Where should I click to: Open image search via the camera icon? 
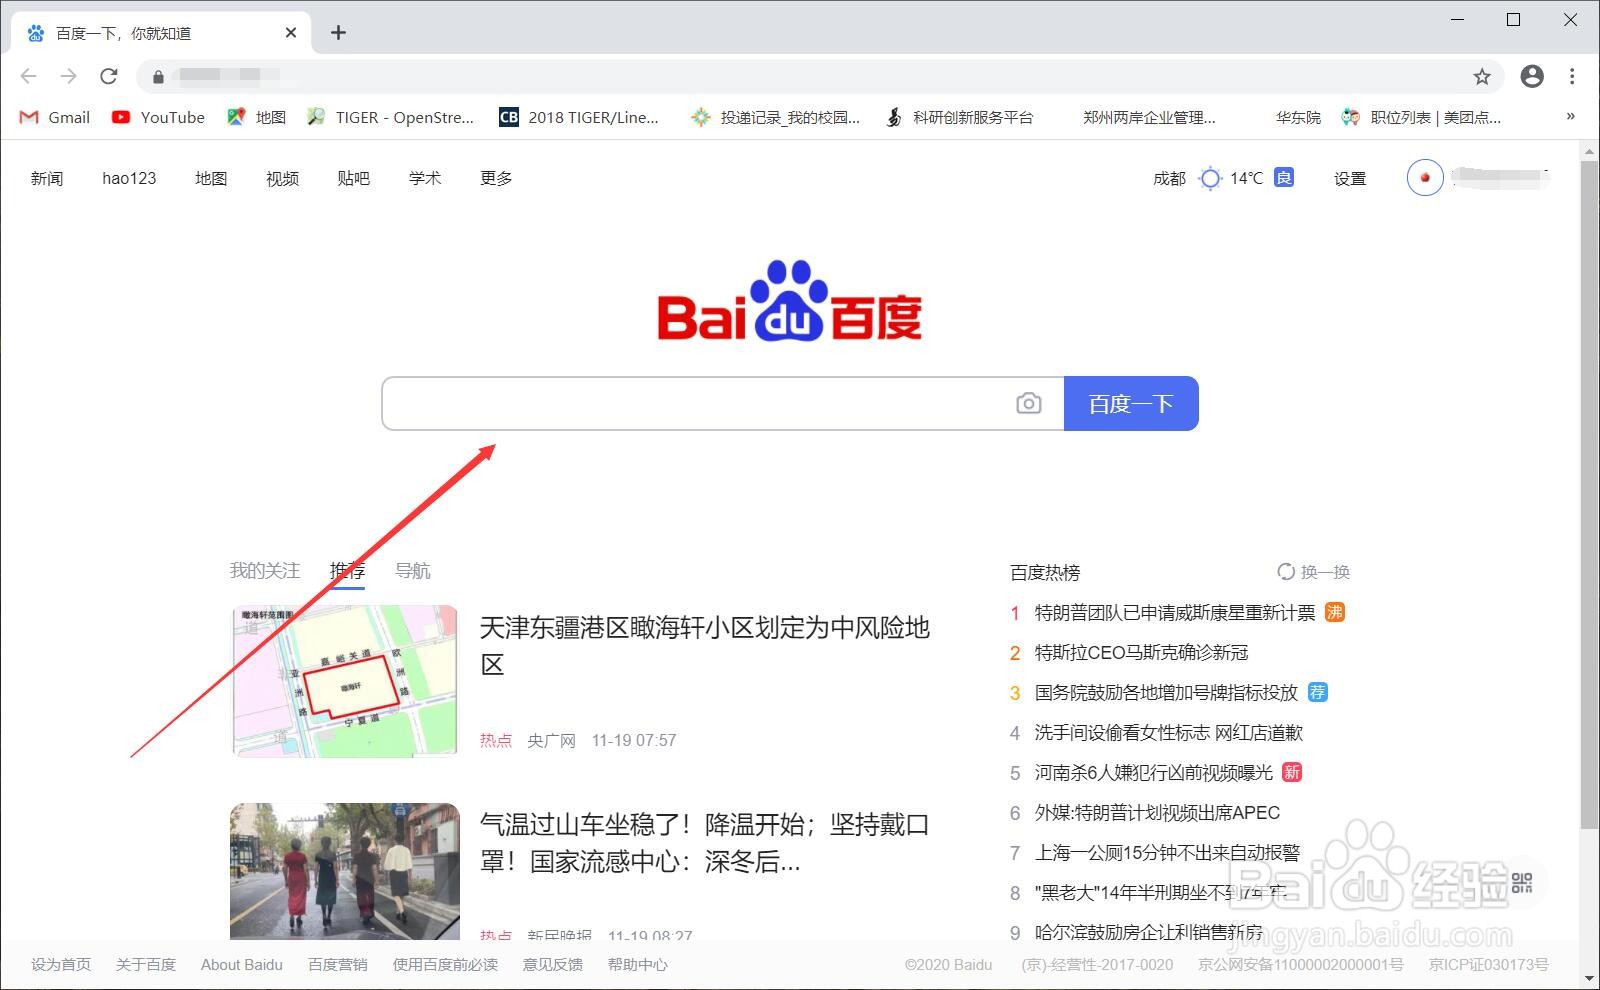click(1029, 403)
